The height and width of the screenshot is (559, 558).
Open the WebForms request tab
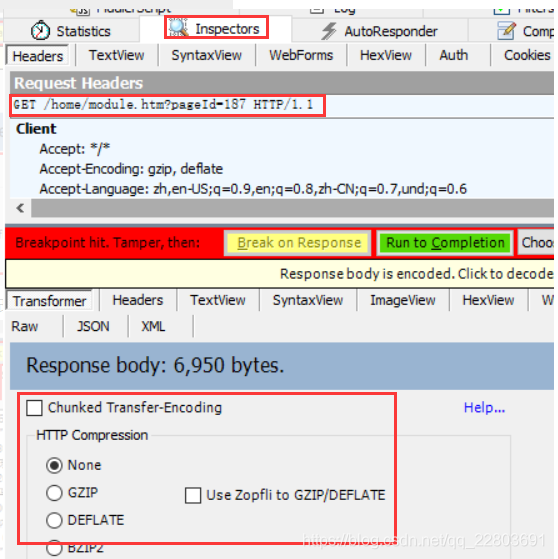click(x=301, y=55)
